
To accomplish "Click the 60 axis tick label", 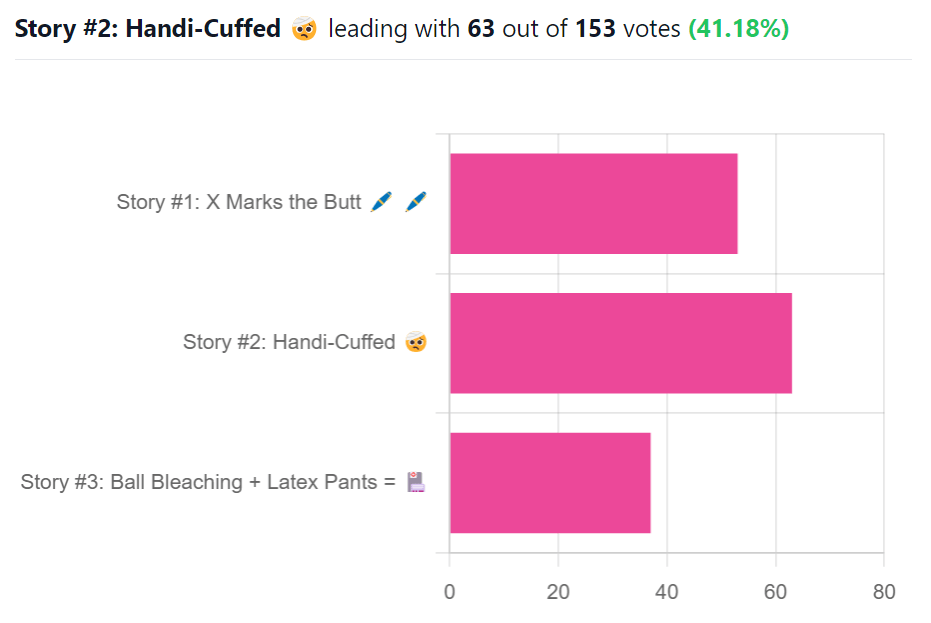I will [x=775, y=592].
